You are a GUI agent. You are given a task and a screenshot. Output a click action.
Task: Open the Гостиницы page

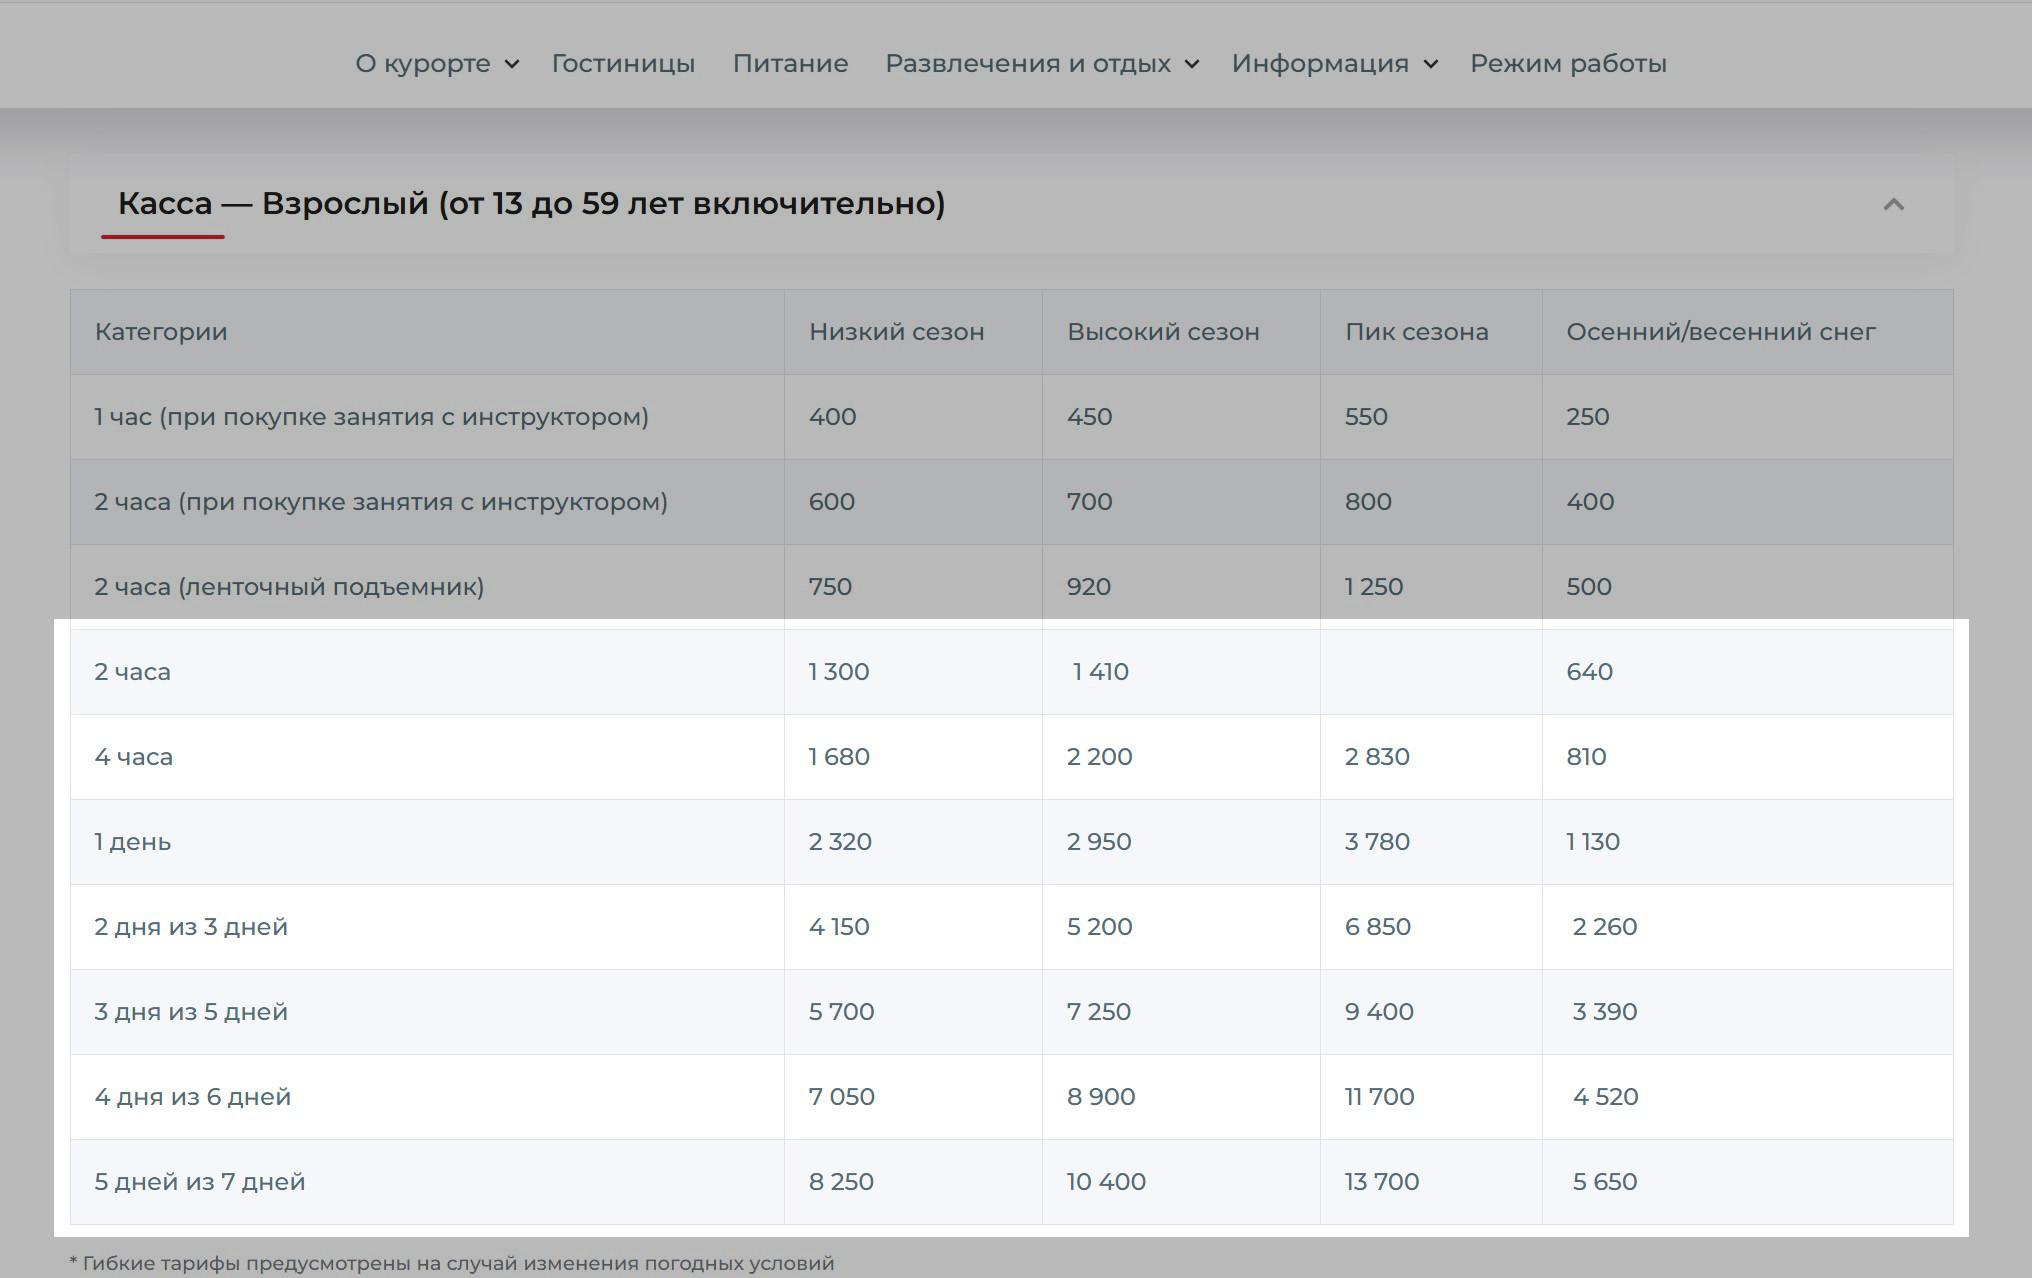623,63
